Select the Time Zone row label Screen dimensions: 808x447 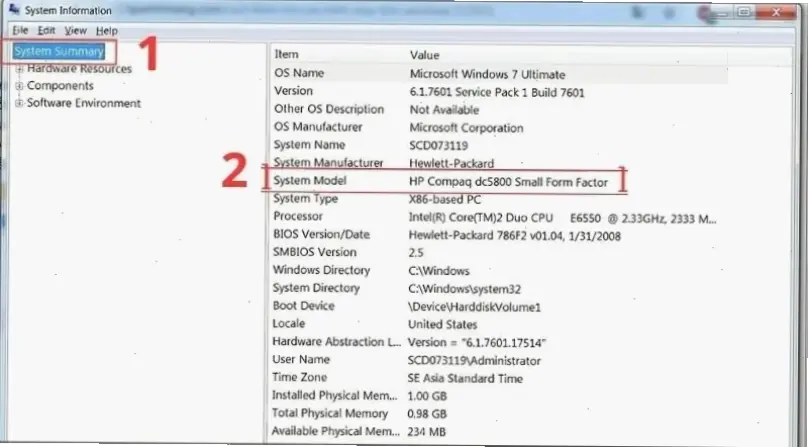coord(299,377)
